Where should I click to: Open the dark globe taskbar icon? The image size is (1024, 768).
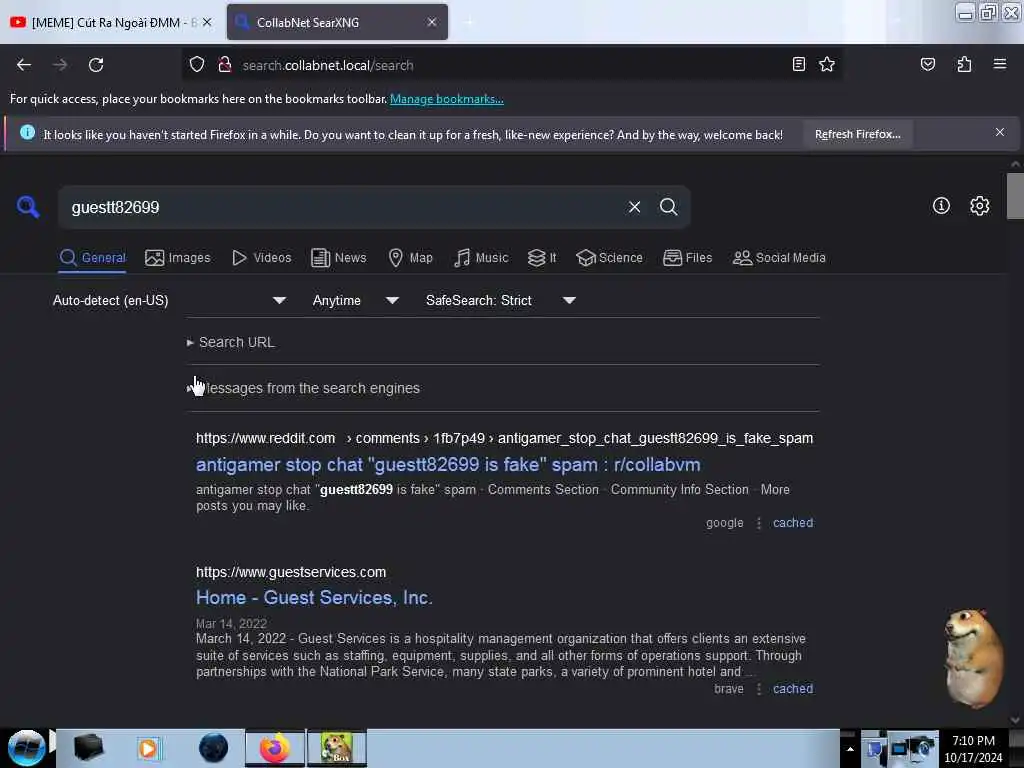tap(213, 748)
